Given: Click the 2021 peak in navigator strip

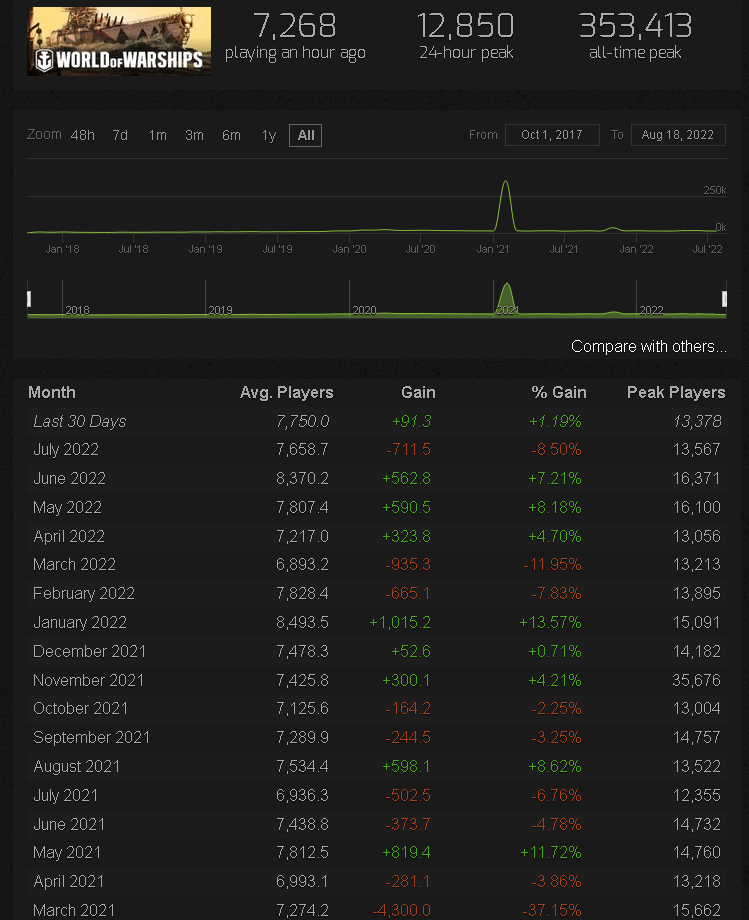Looking at the screenshot, I should [x=506, y=294].
